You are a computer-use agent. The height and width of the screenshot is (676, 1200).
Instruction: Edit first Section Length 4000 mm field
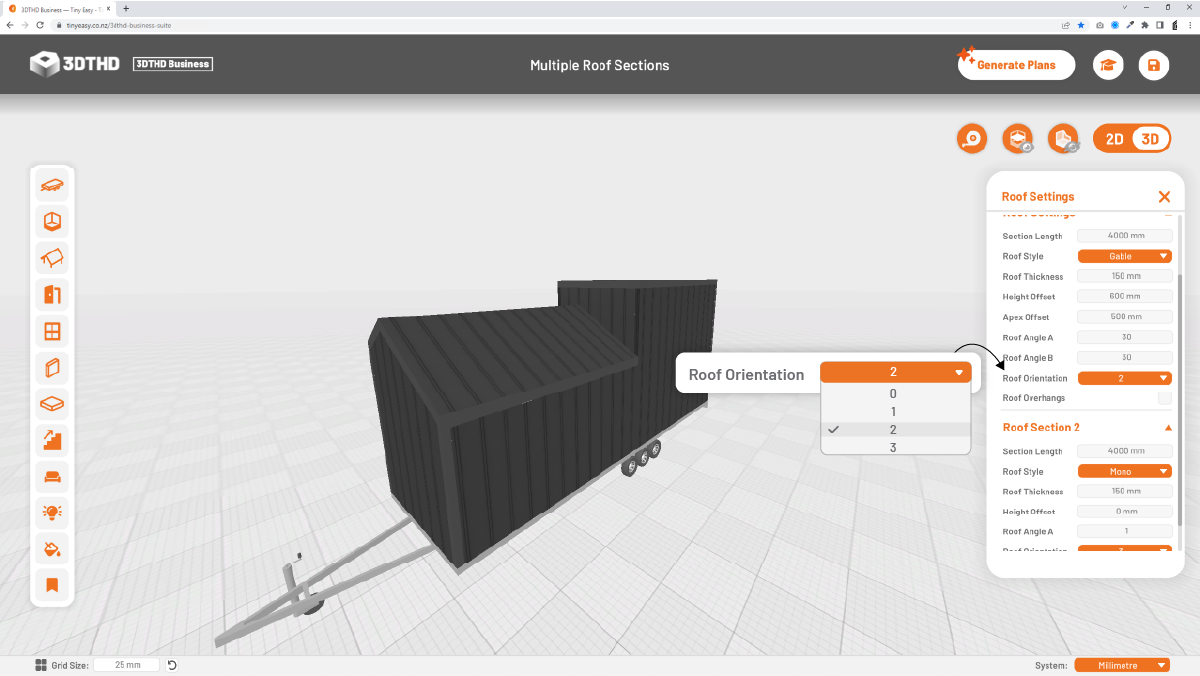click(1125, 236)
